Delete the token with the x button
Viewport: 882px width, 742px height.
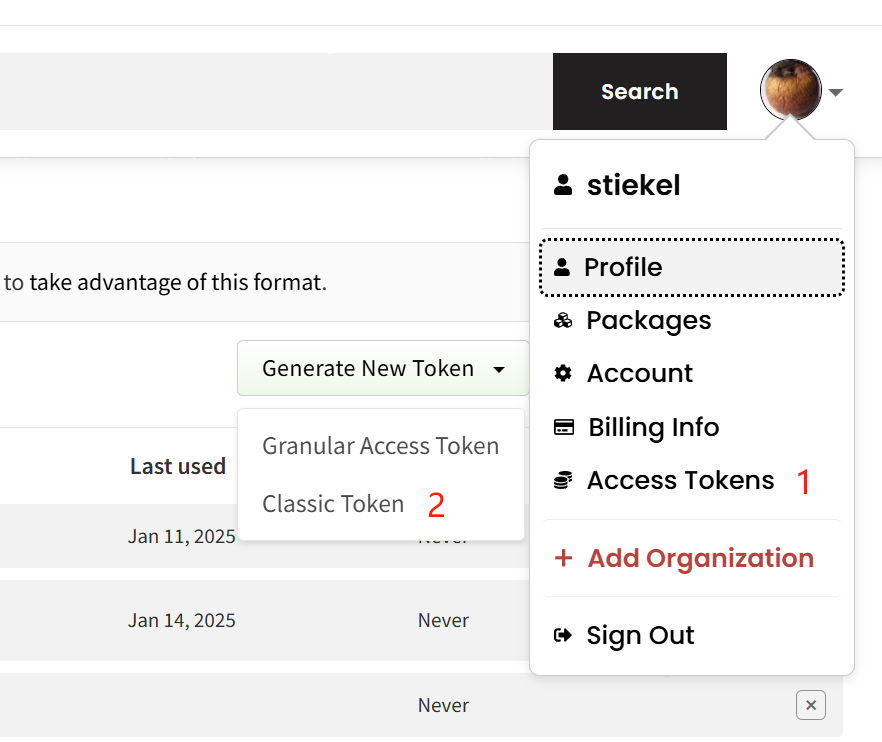pyautogui.click(x=811, y=705)
